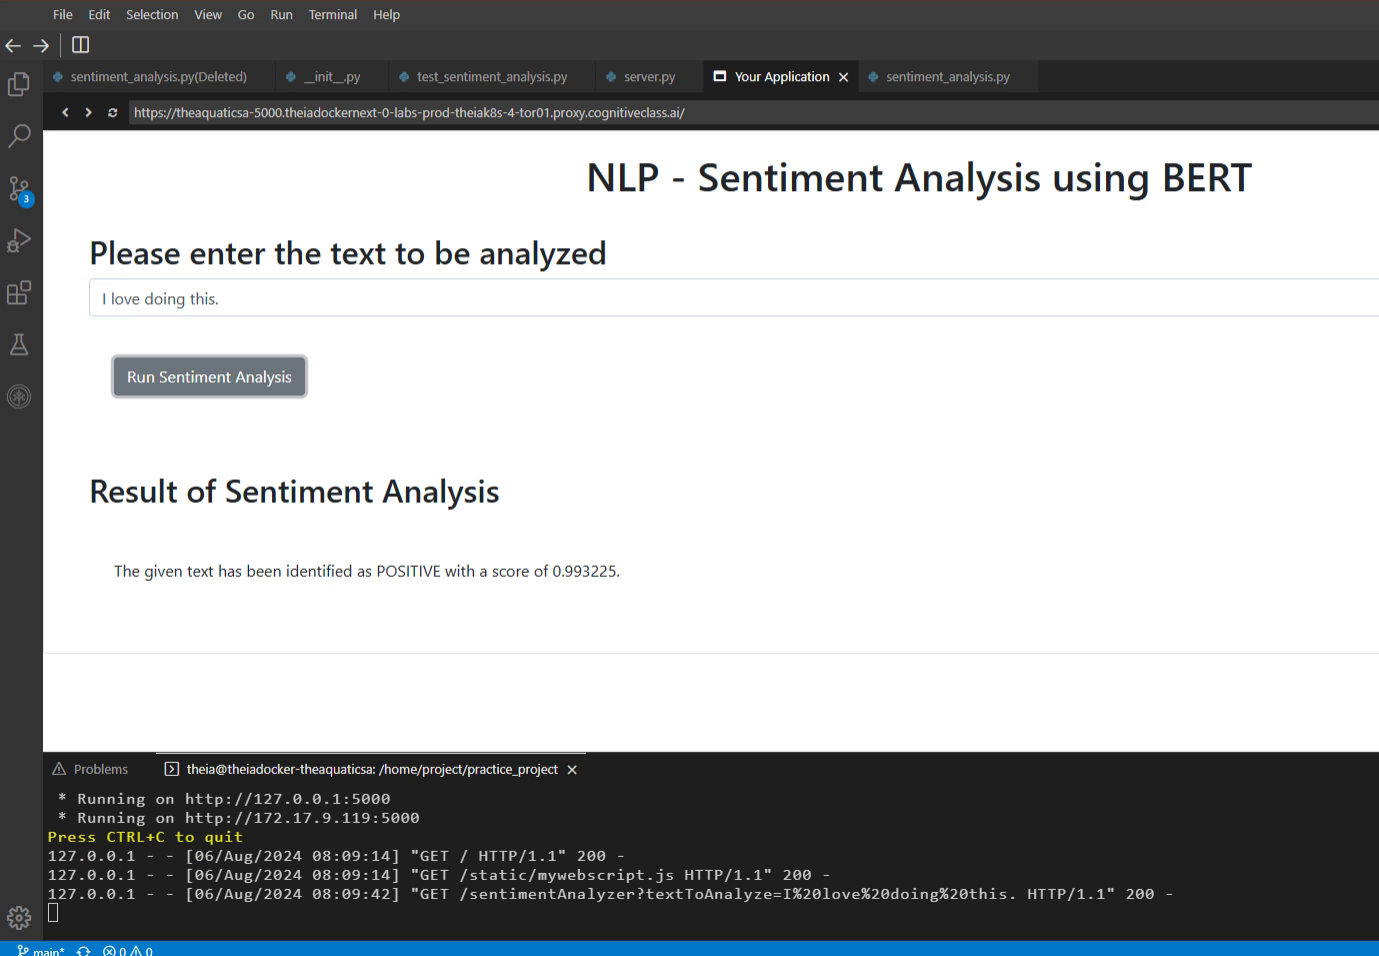Open the Explorer view in sidebar
1379x956 pixels.
(x=19, y=85)
